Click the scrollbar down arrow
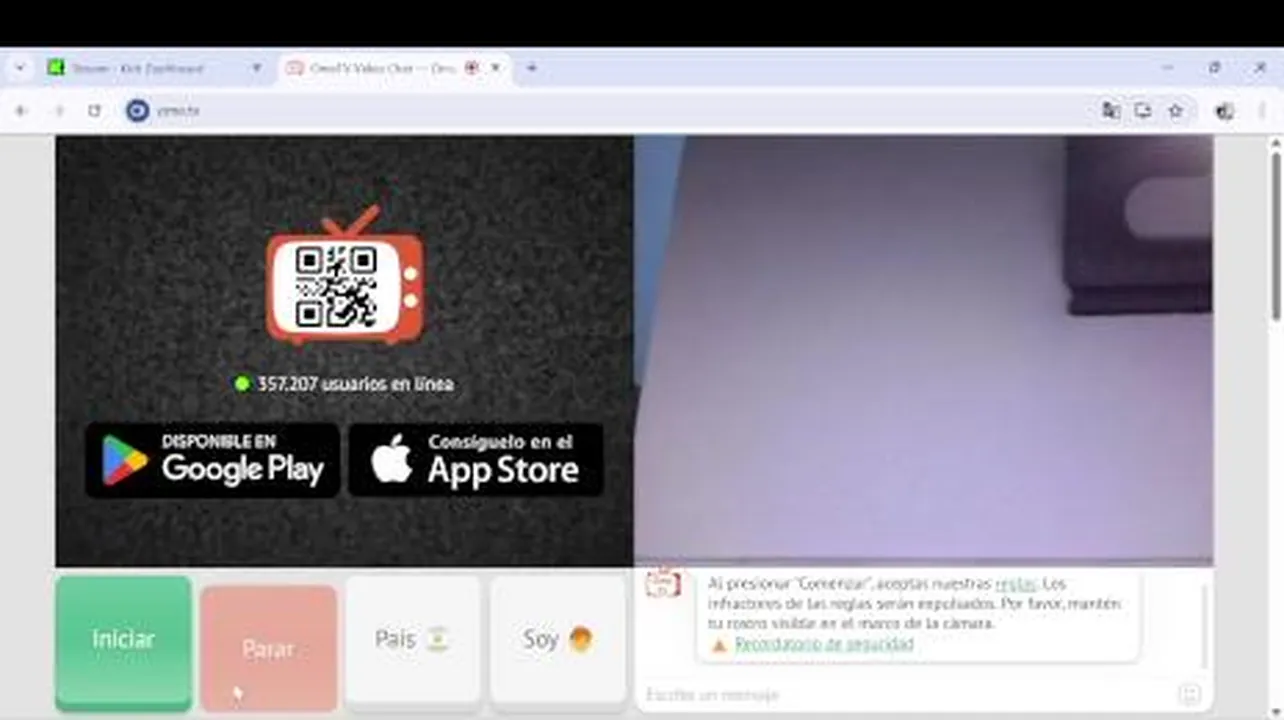 point(1276,711)
